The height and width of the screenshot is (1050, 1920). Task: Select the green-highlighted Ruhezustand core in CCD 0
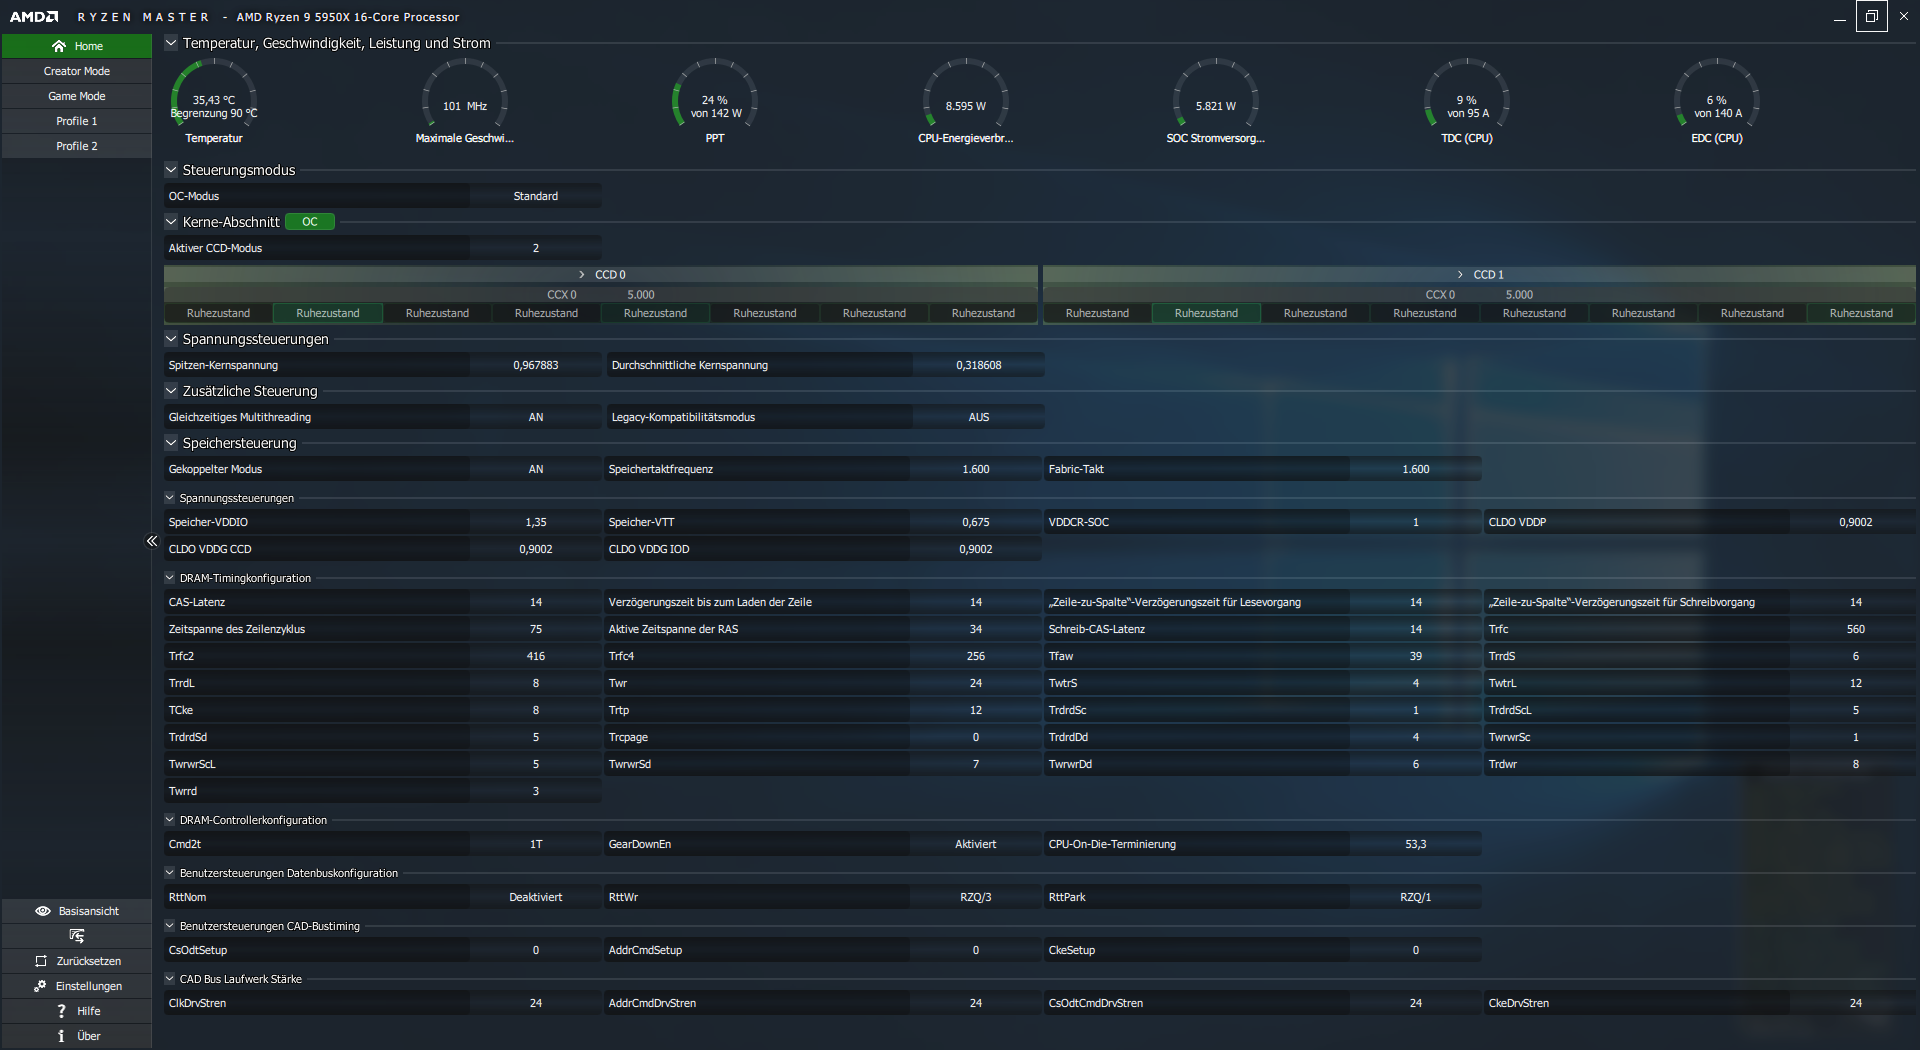328,313
